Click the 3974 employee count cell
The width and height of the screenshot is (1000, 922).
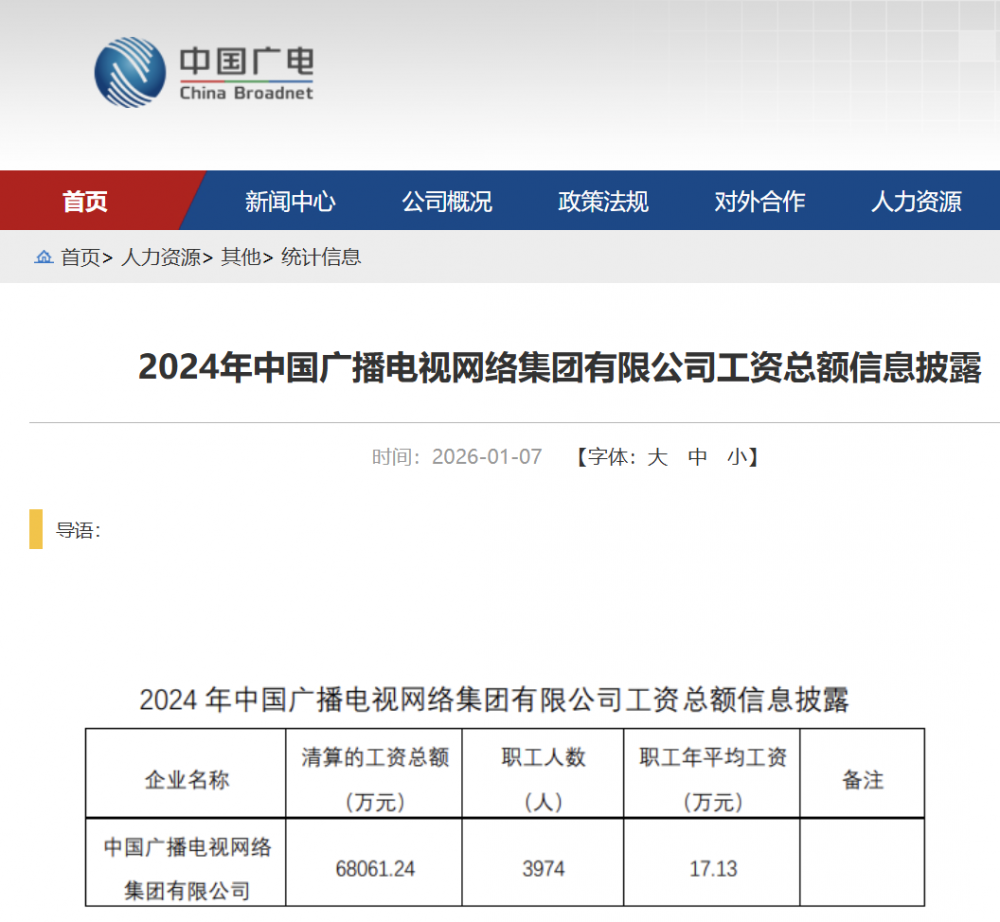point(543,869)
